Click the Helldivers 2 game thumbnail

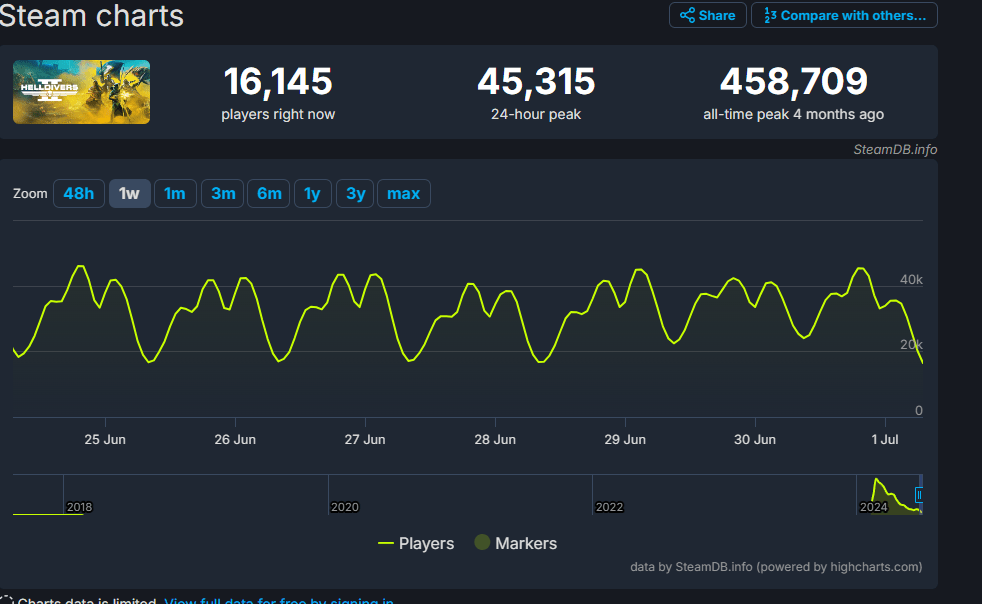point(81,91)
